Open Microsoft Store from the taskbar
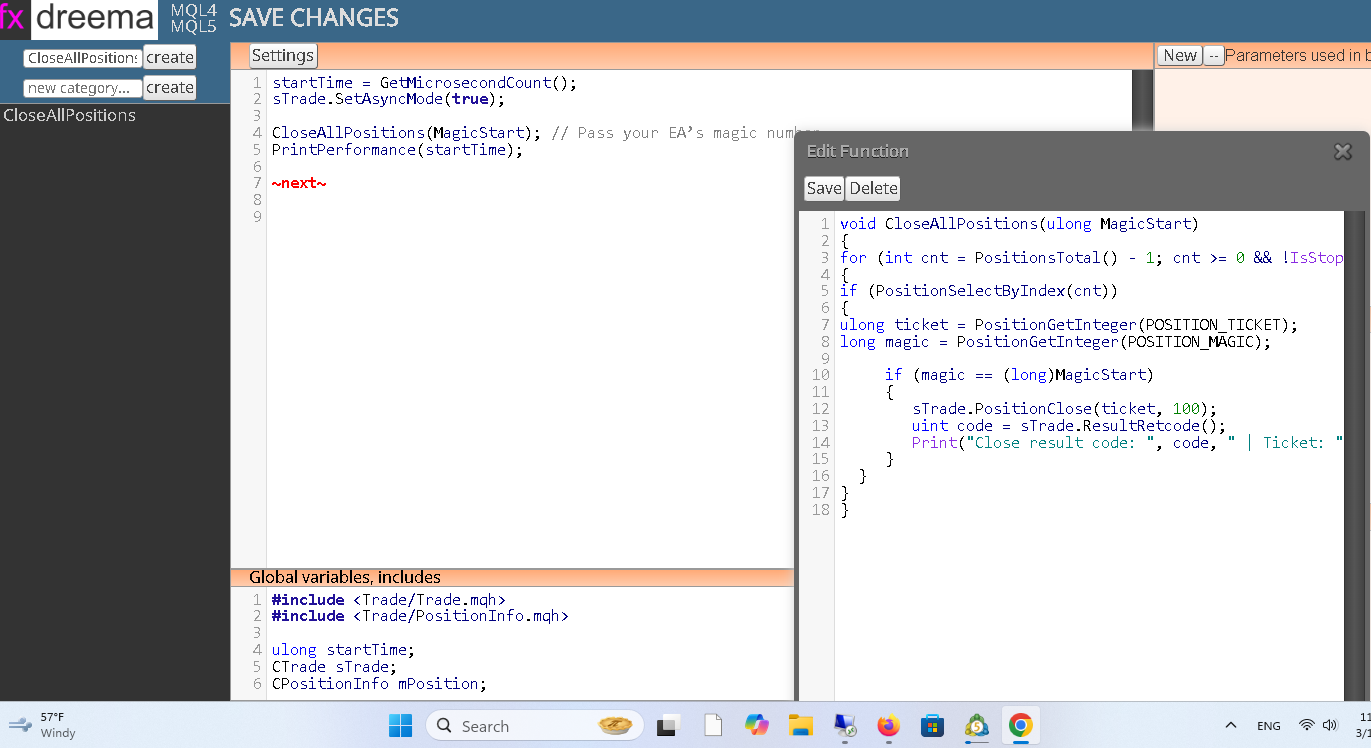Screen dimensions: 1371x748 [x=932, y=725]
